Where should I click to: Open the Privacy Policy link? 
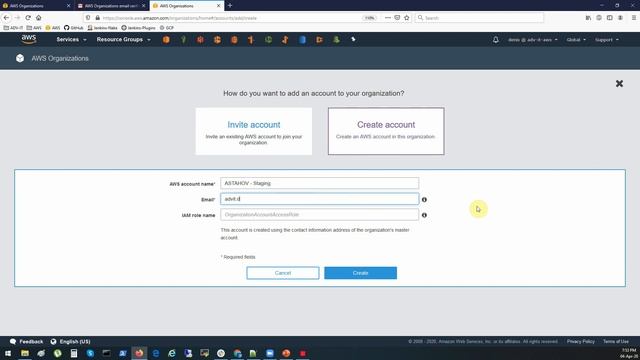(x=580, y=341)
